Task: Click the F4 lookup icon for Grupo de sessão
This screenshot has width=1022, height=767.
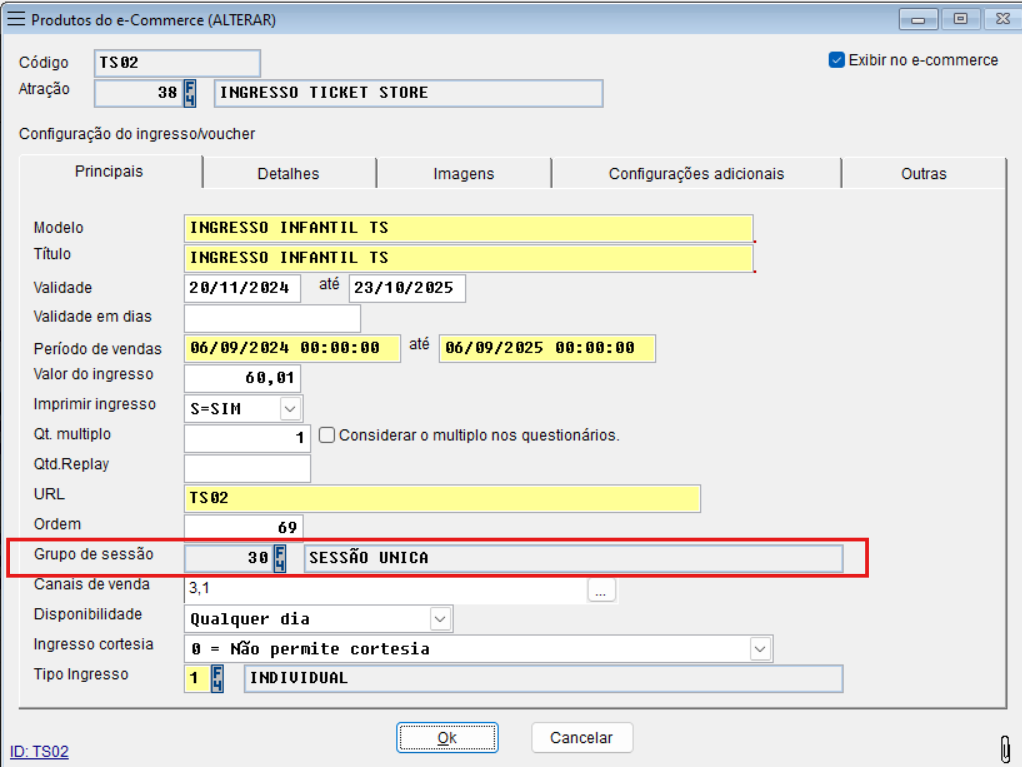Action: (x=280, y=558)
